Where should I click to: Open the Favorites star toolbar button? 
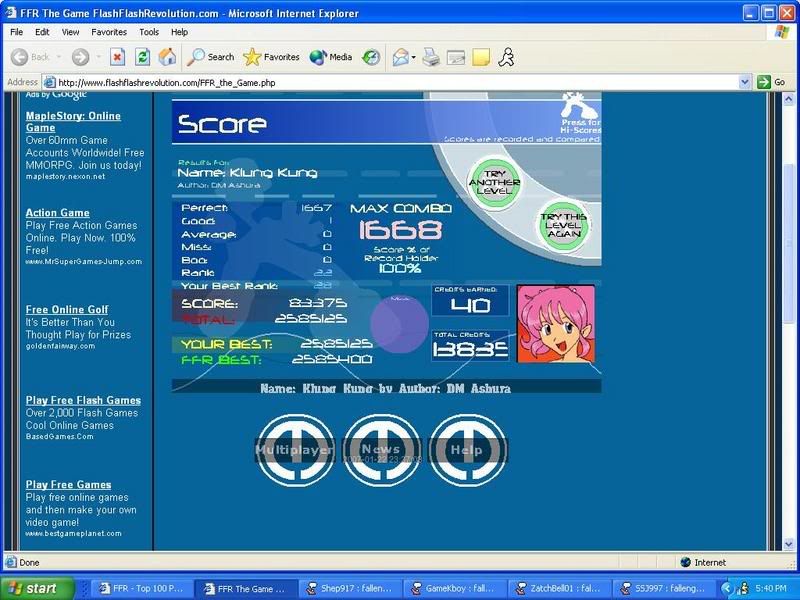click(271, 57)
